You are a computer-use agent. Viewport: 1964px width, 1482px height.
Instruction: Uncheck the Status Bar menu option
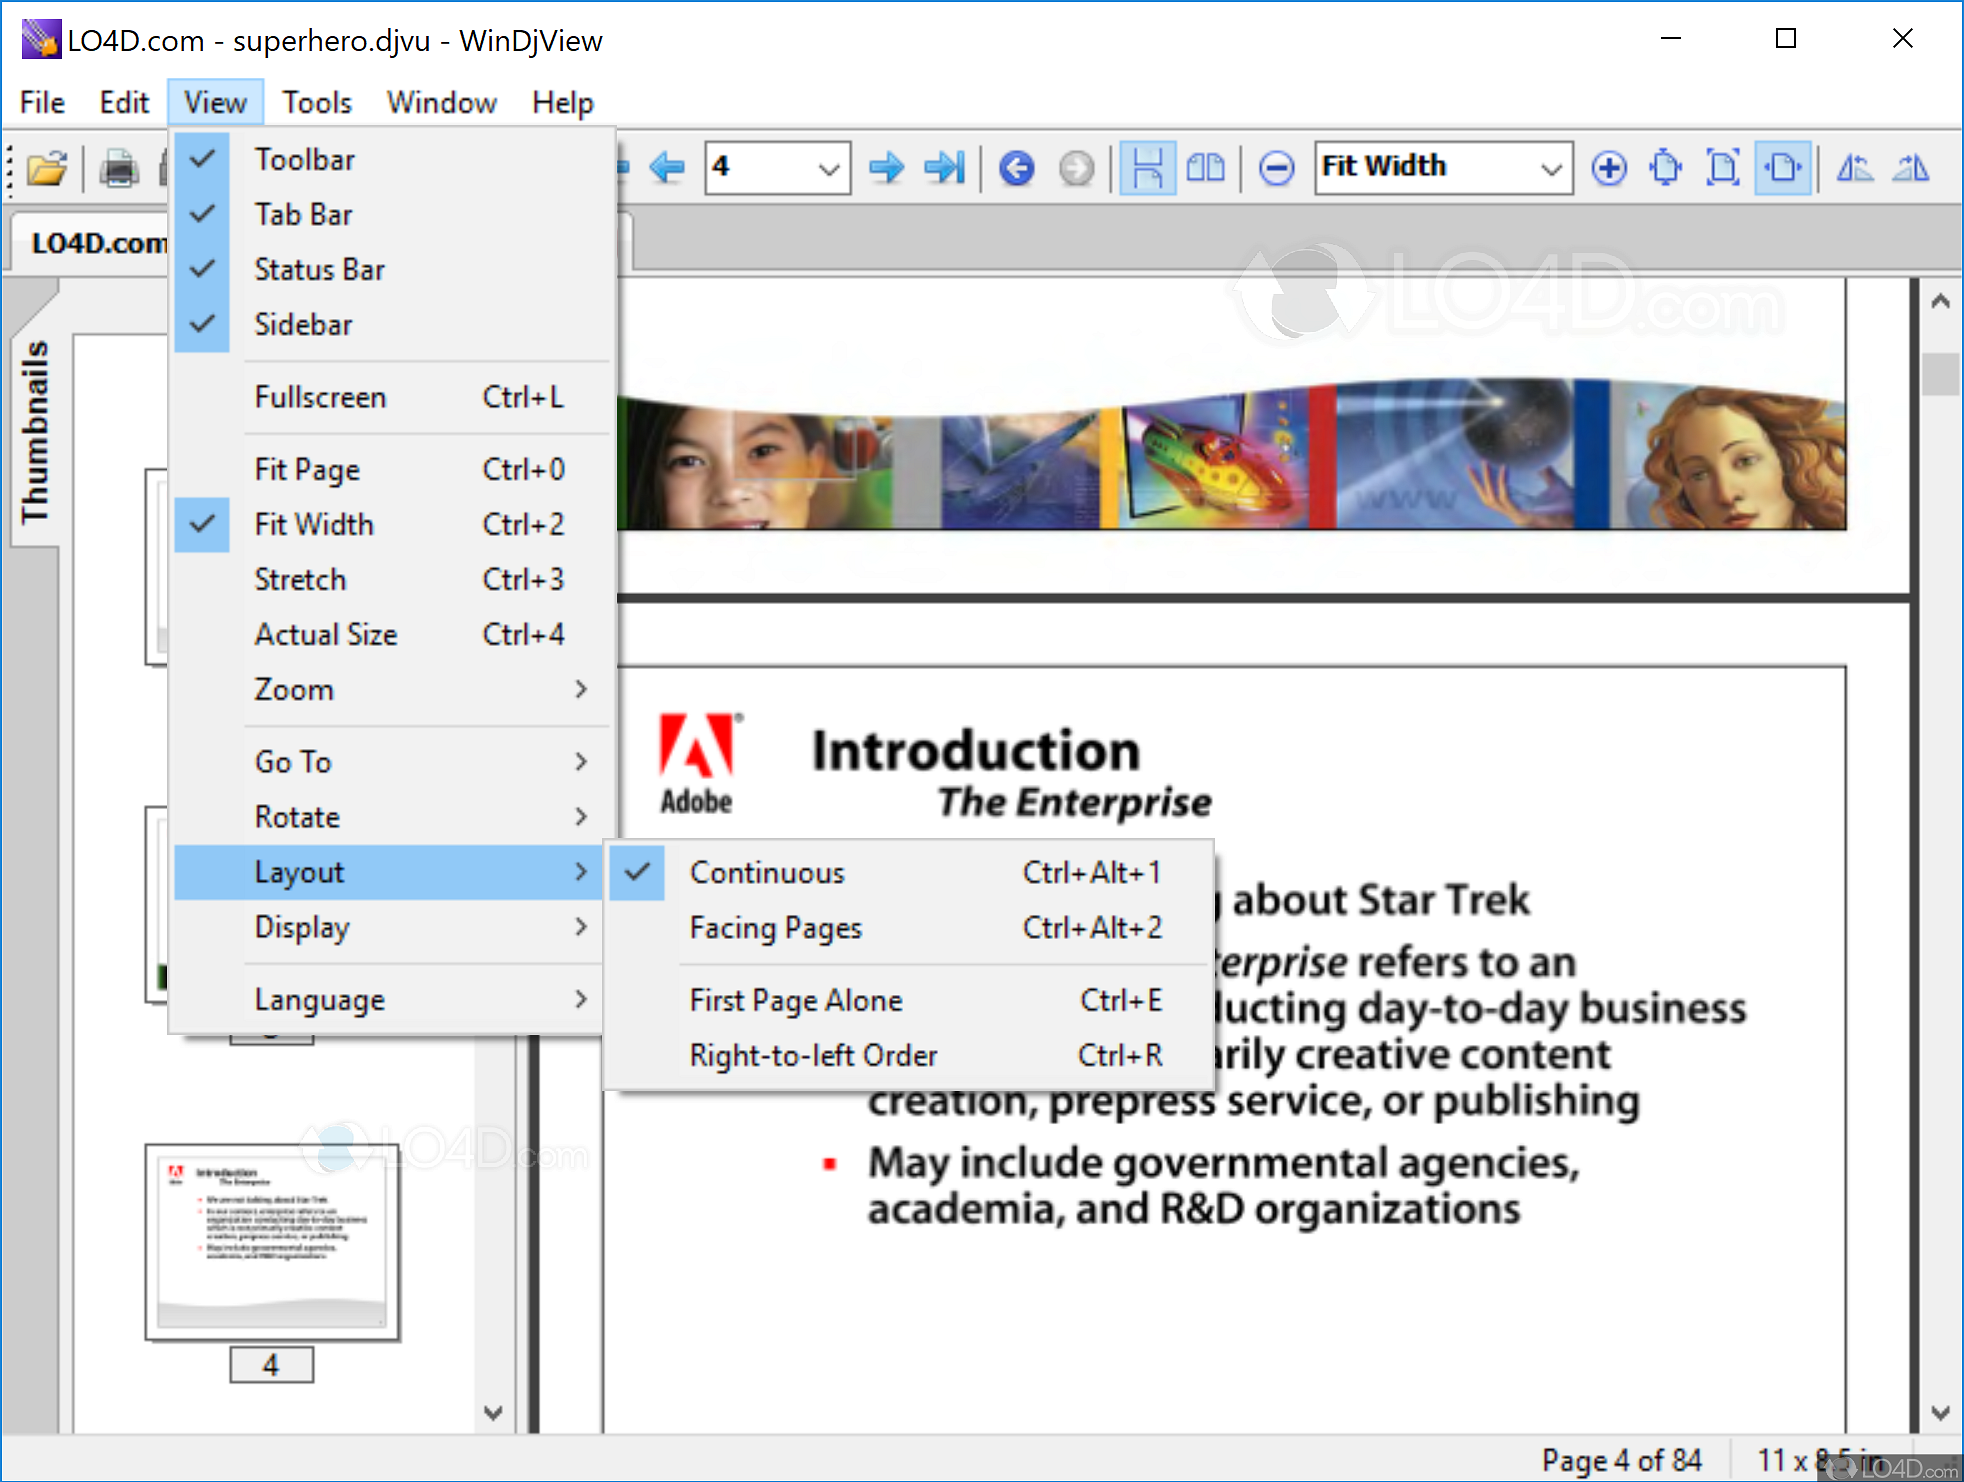pyautogui.click(x=320, y=269)
